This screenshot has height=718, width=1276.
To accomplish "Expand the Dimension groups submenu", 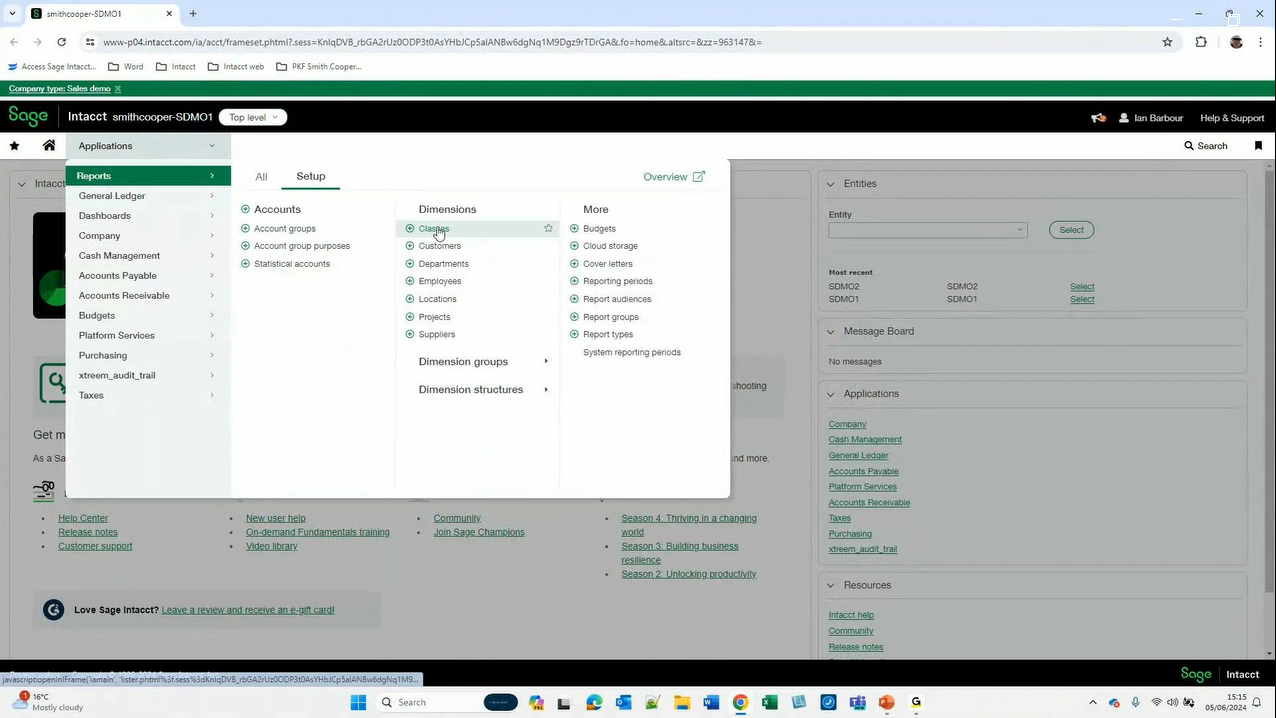I will point(484,362).
